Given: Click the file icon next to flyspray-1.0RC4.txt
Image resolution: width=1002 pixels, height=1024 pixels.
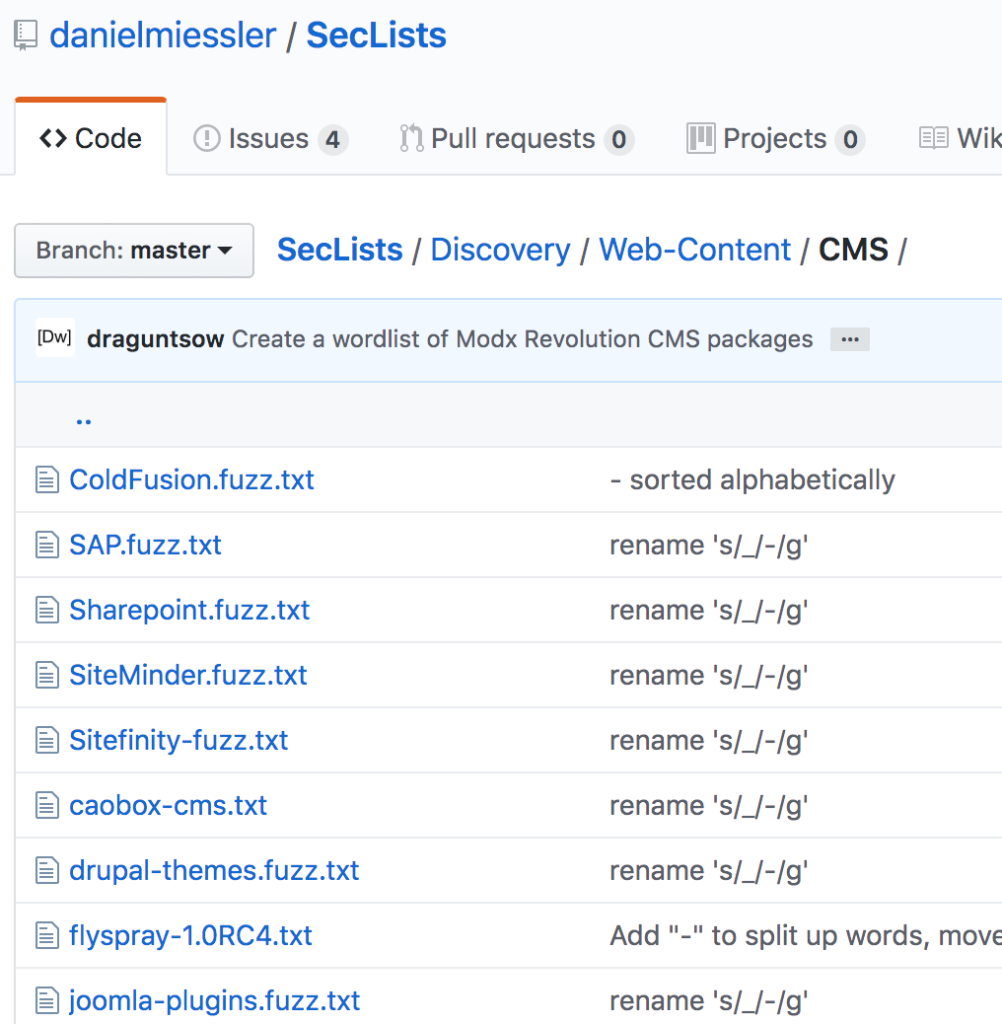Looking at the screenshot, I should tap(47, 936).
